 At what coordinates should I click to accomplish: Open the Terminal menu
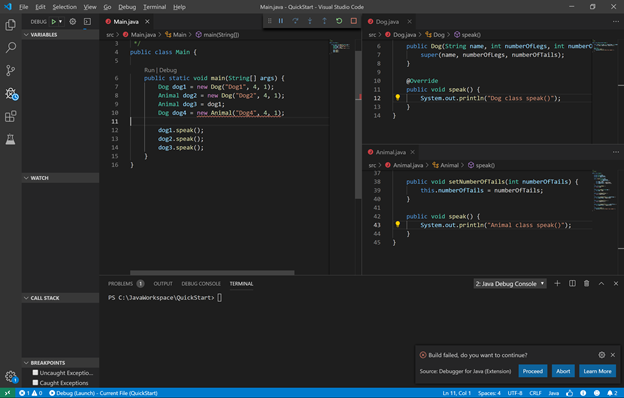click(154, 7)
